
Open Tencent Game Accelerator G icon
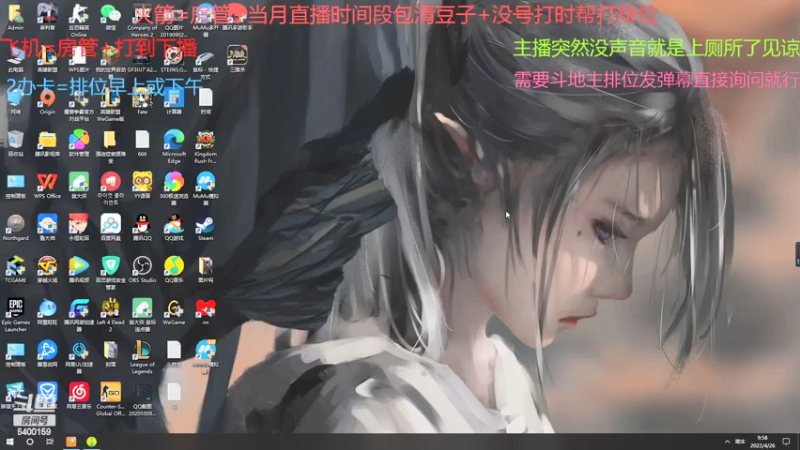click(x=79, y=314)
